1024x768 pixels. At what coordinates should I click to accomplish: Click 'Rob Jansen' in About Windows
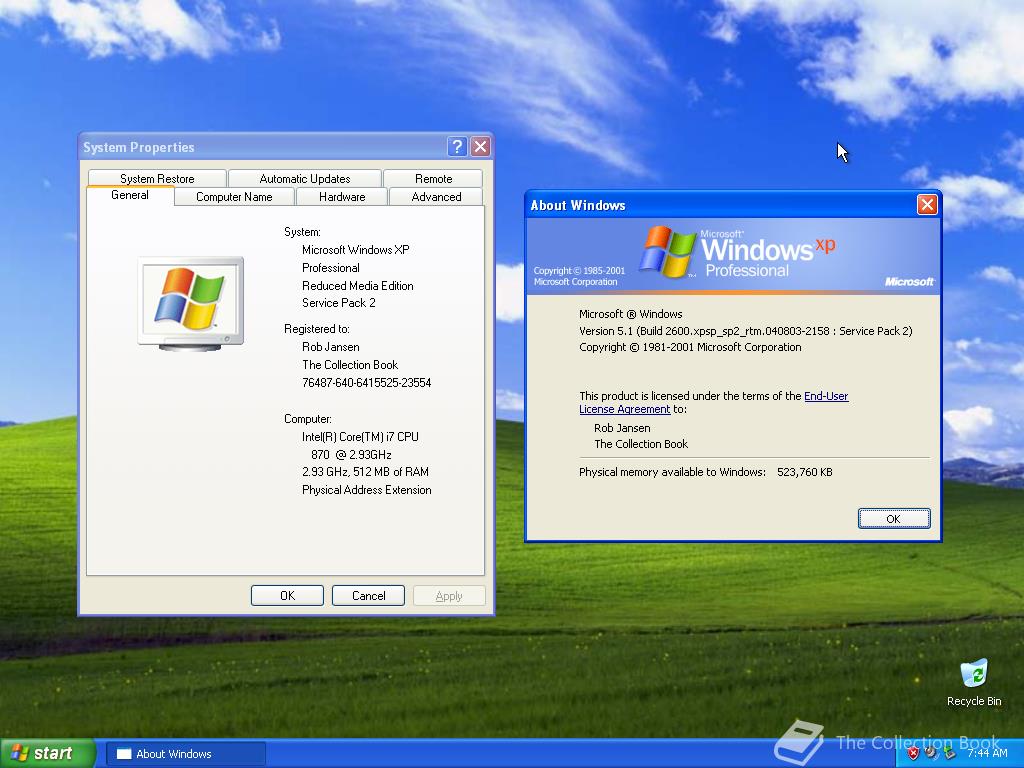(622, 428)
